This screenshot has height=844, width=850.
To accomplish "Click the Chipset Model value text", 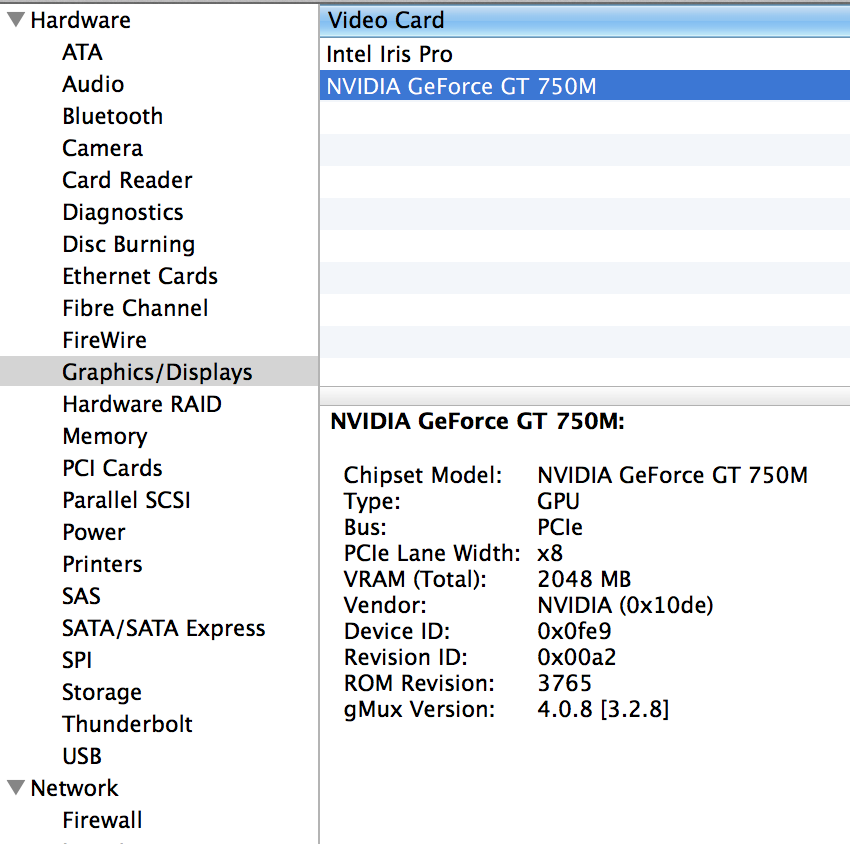I will pos(672,475).
